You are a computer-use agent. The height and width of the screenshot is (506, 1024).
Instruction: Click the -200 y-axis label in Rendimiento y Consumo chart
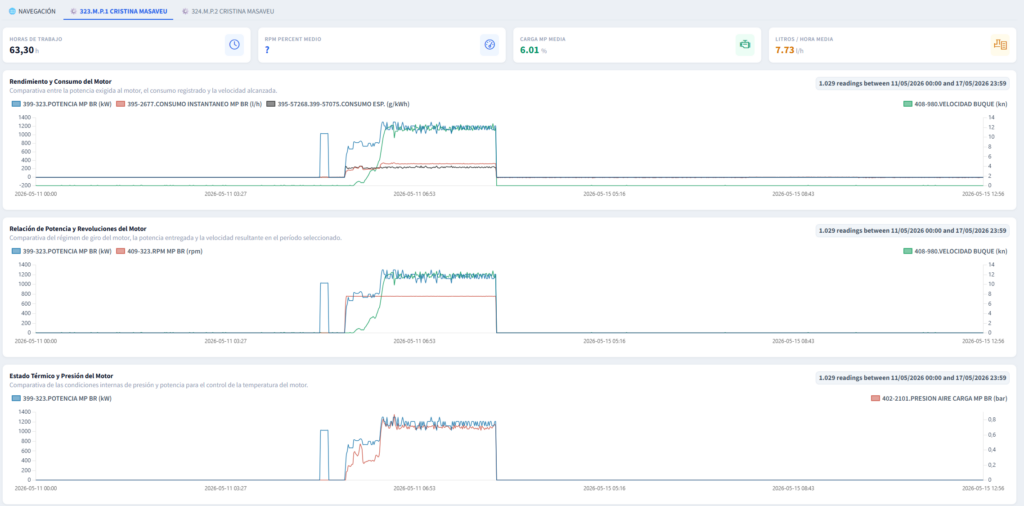pos(25,185)
